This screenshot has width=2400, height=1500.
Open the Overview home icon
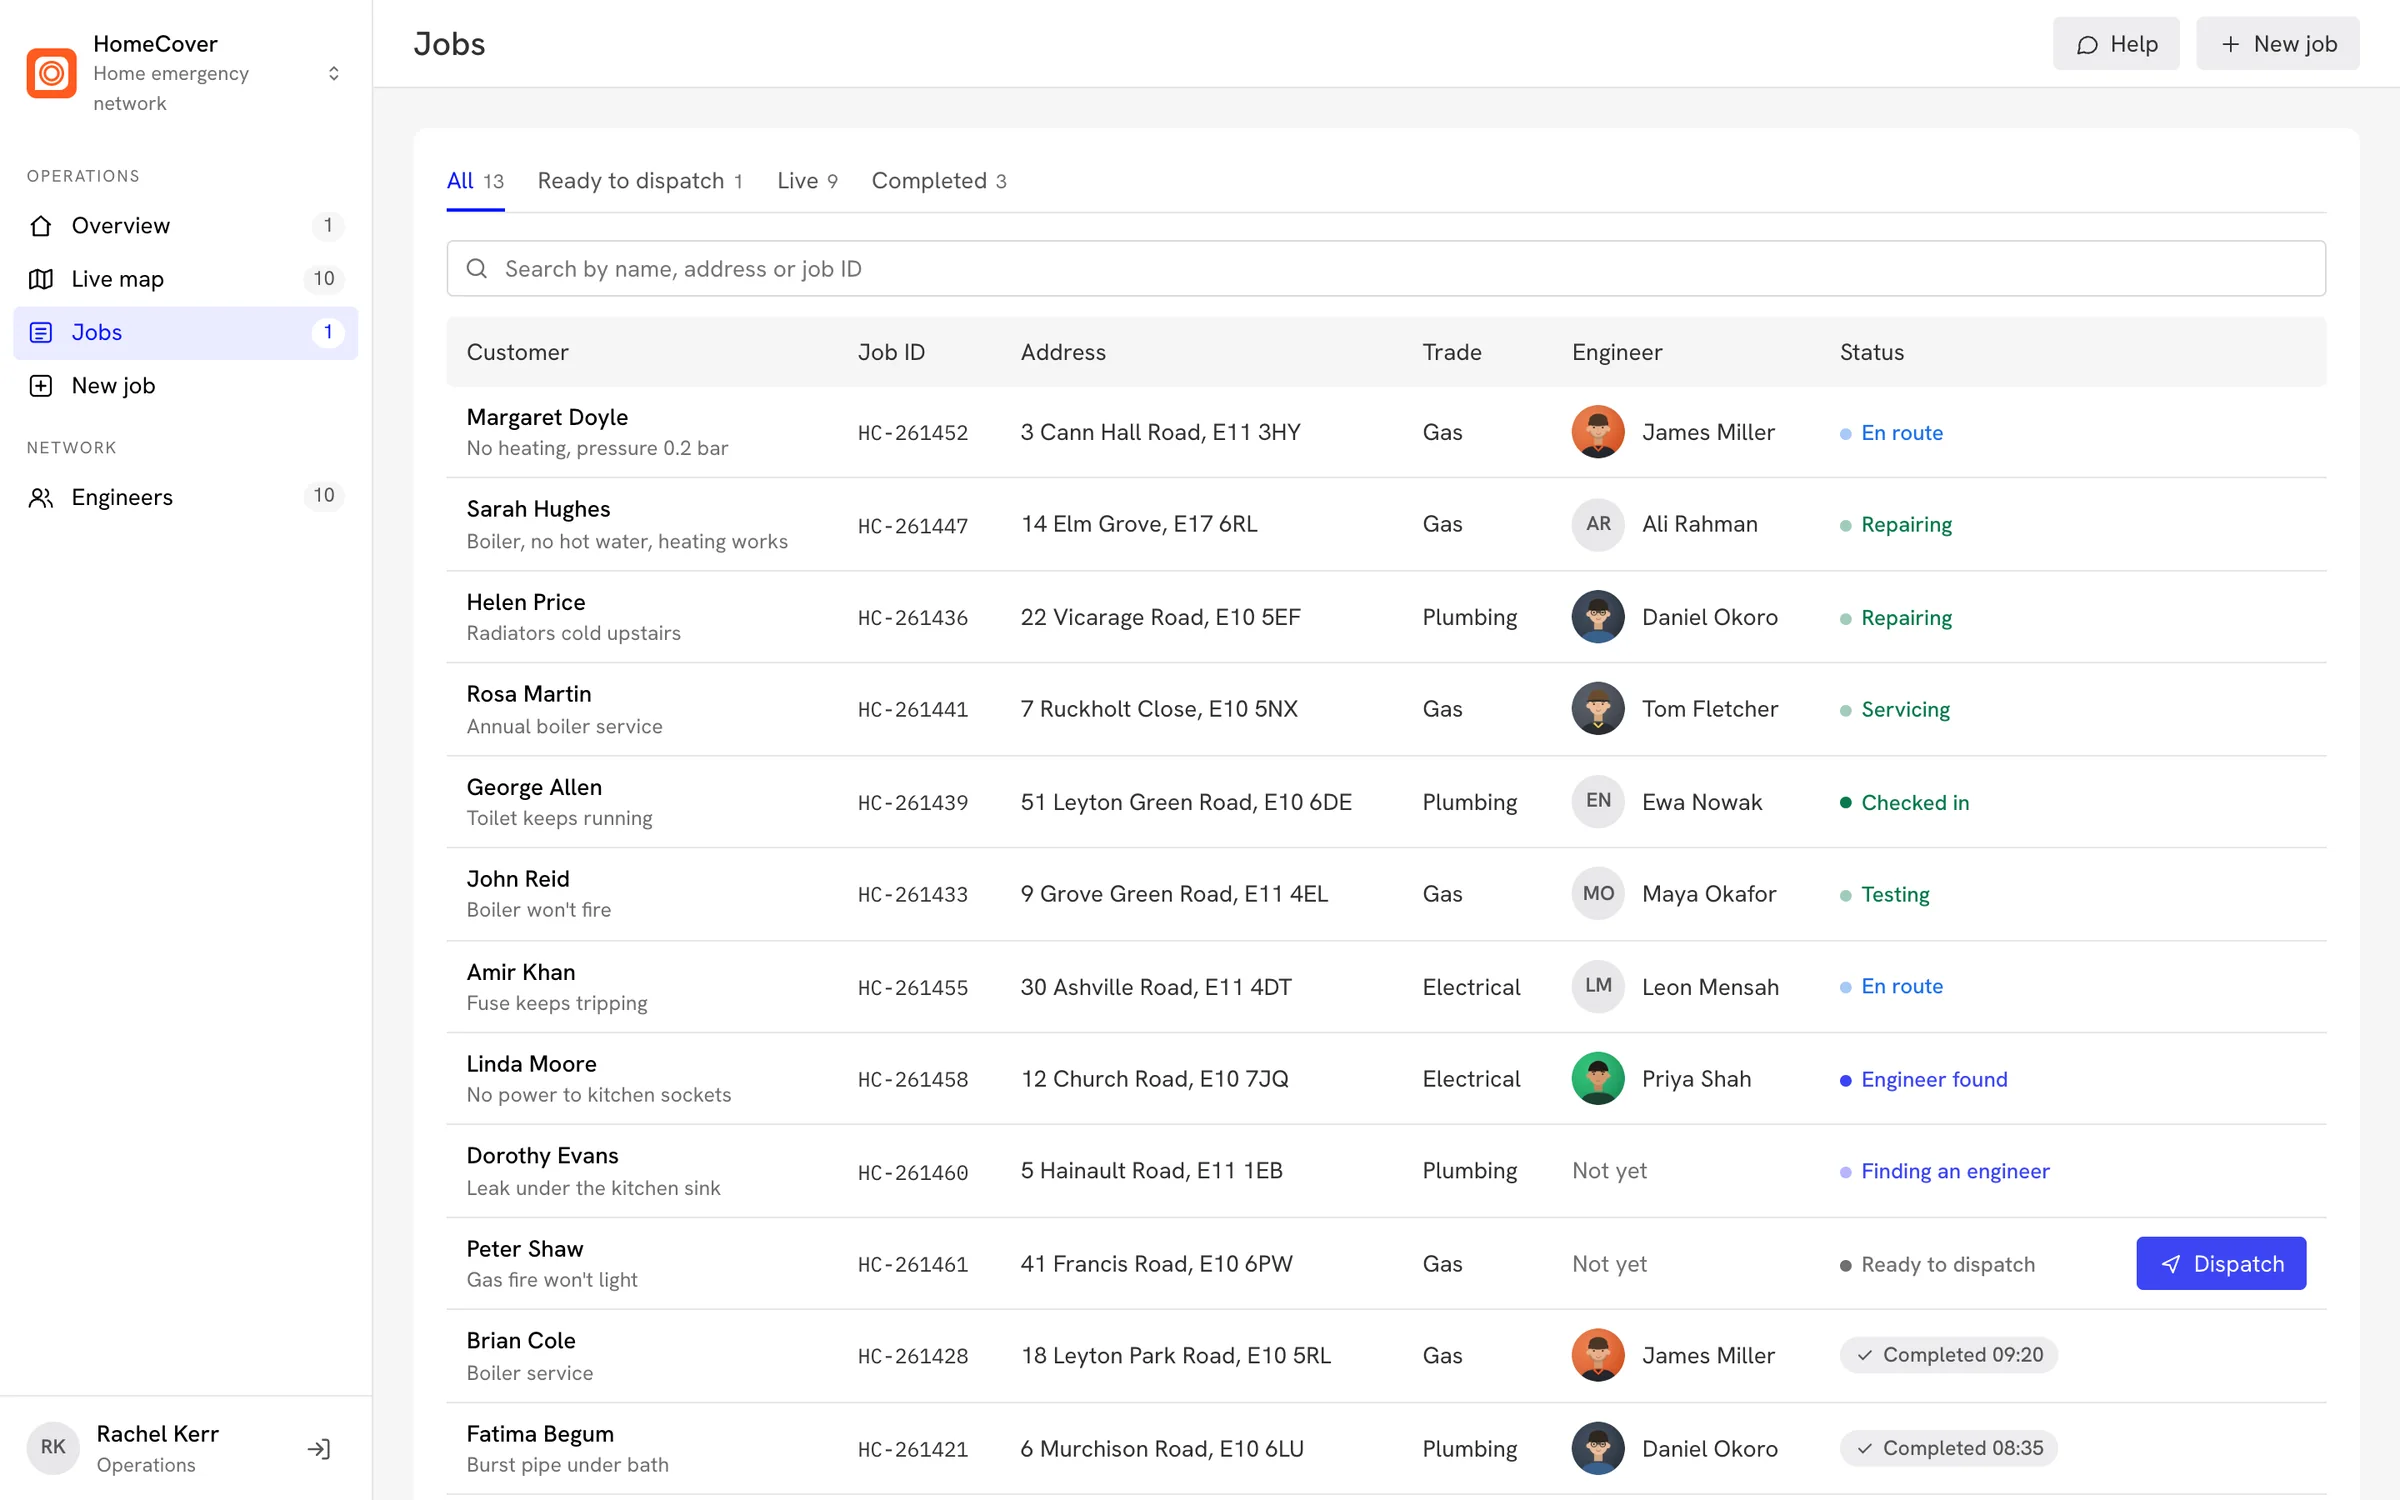[x=41, y=226]
